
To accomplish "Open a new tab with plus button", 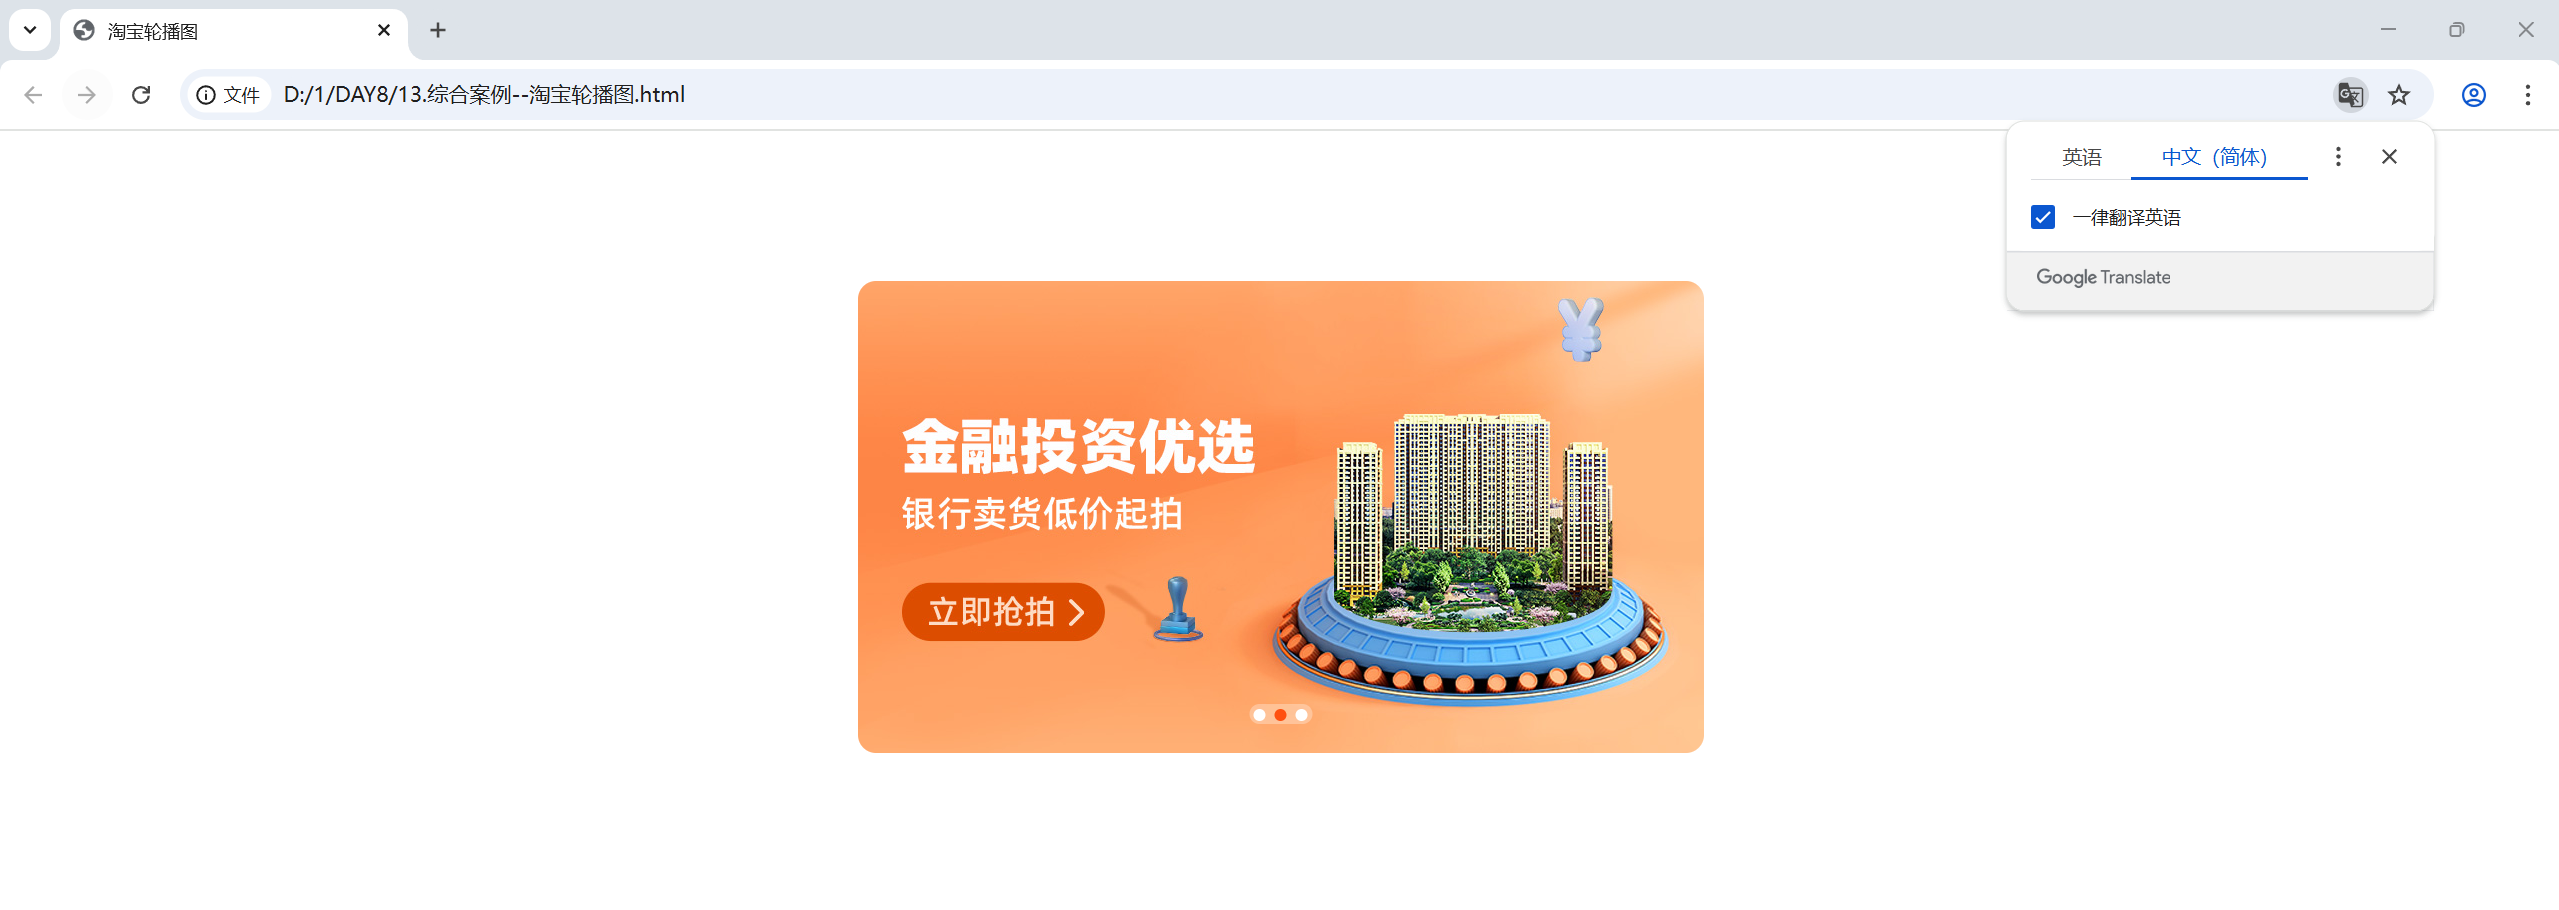I will coord(438,30).
